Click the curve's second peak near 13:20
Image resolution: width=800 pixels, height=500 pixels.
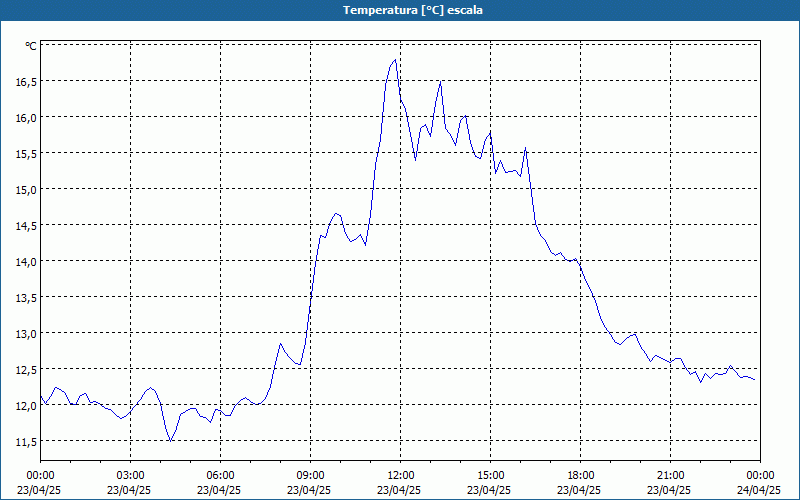point(440,82)
